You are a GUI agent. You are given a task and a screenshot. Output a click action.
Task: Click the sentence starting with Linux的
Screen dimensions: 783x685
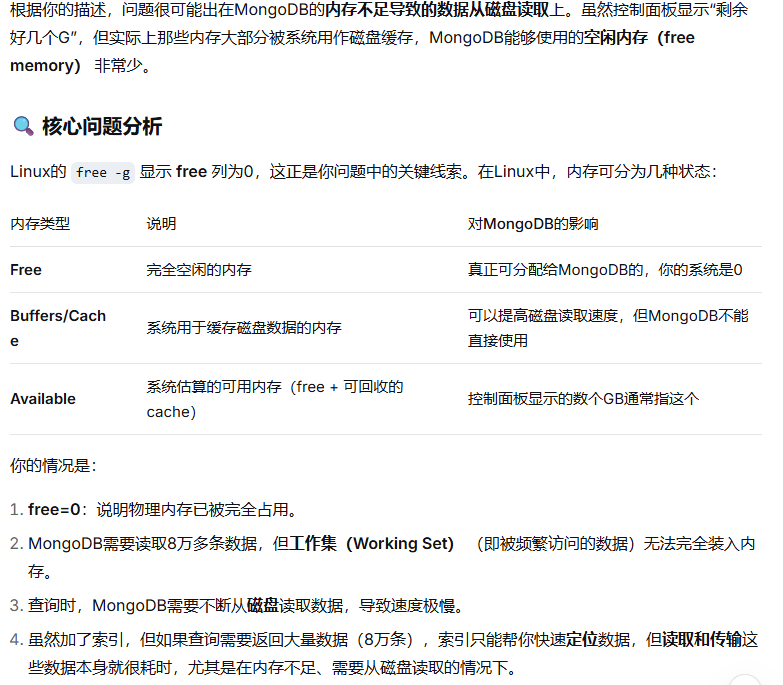click(364, 172)
